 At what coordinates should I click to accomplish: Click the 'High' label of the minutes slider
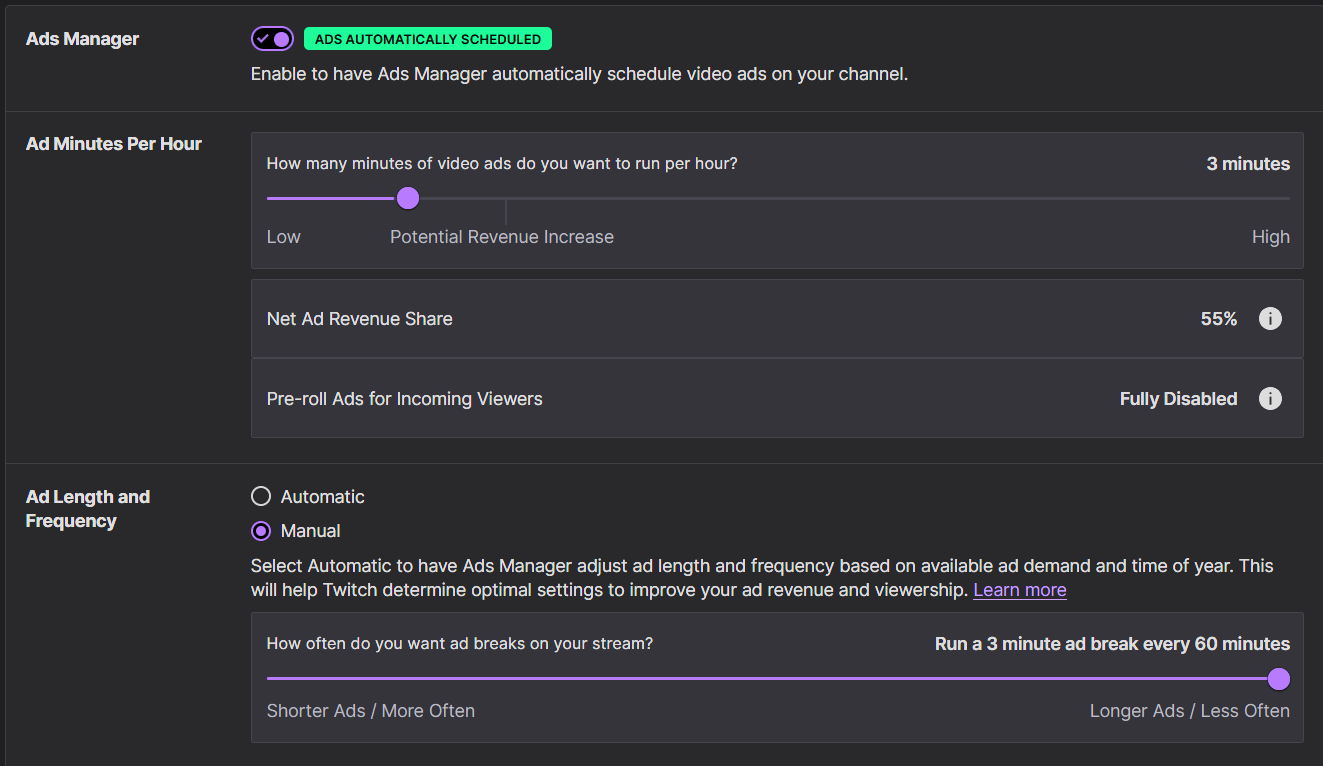1270,237
